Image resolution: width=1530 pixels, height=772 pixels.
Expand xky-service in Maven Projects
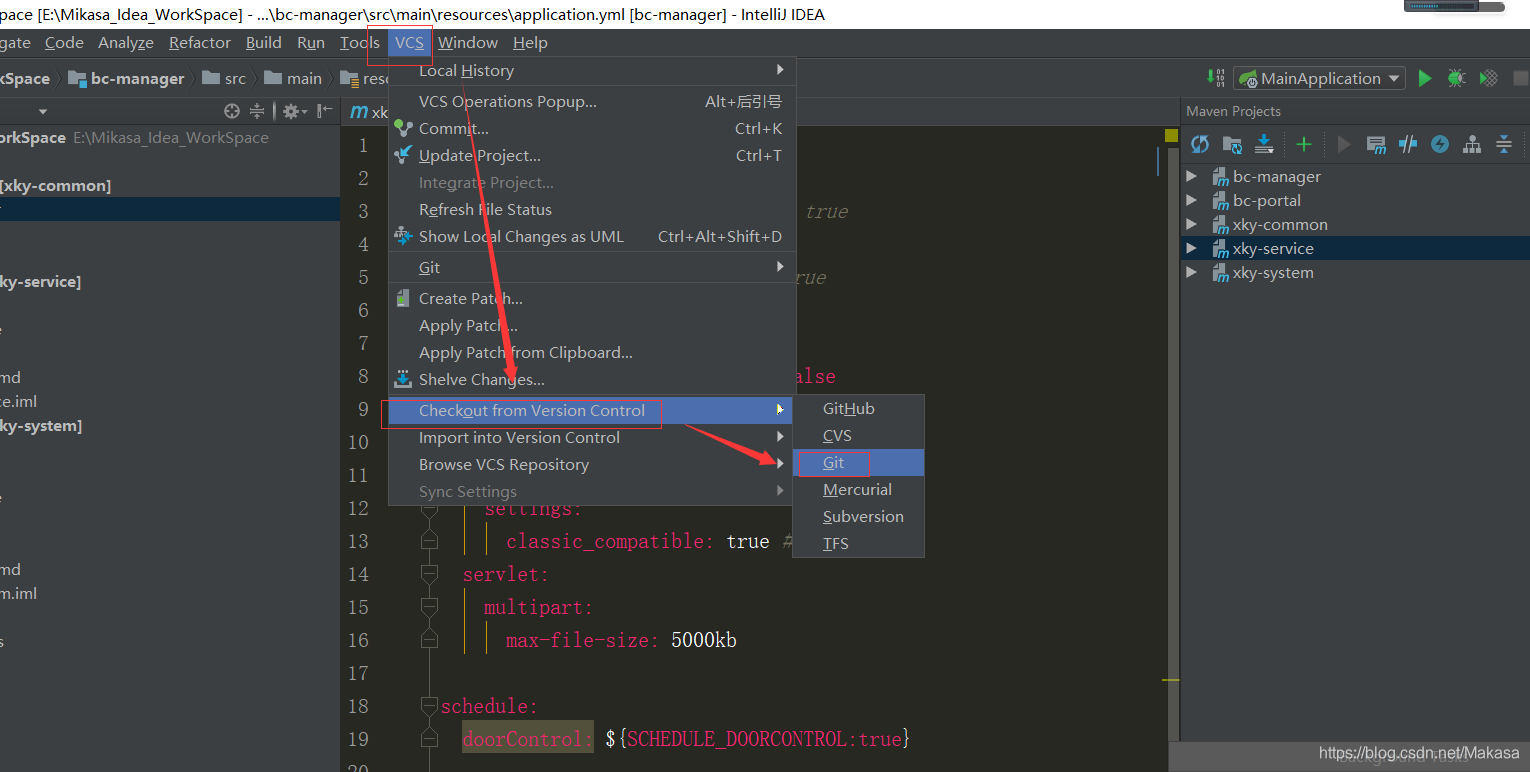pyautogui.click(x=1191, y=248)
